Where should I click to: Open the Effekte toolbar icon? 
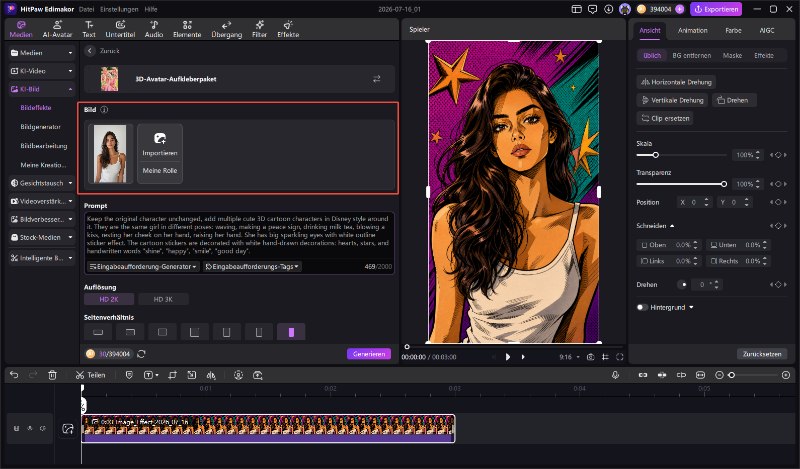(288, 29)
